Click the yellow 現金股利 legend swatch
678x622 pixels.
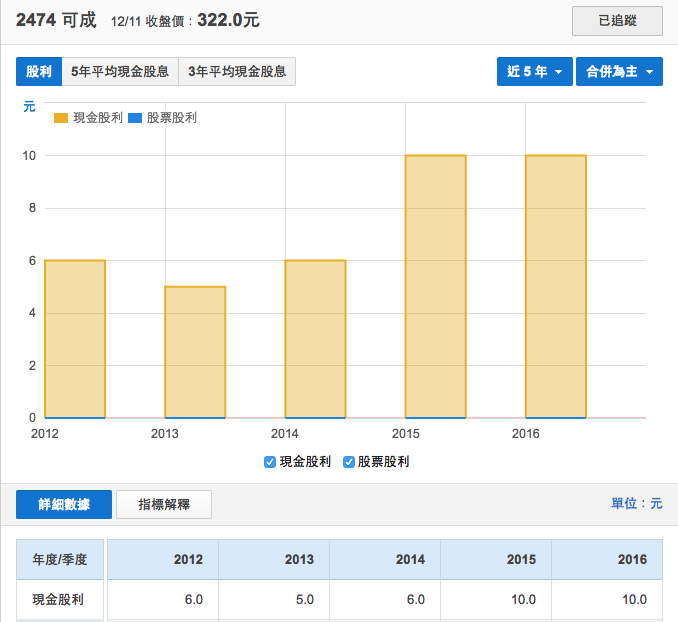[x=61, y=118]
